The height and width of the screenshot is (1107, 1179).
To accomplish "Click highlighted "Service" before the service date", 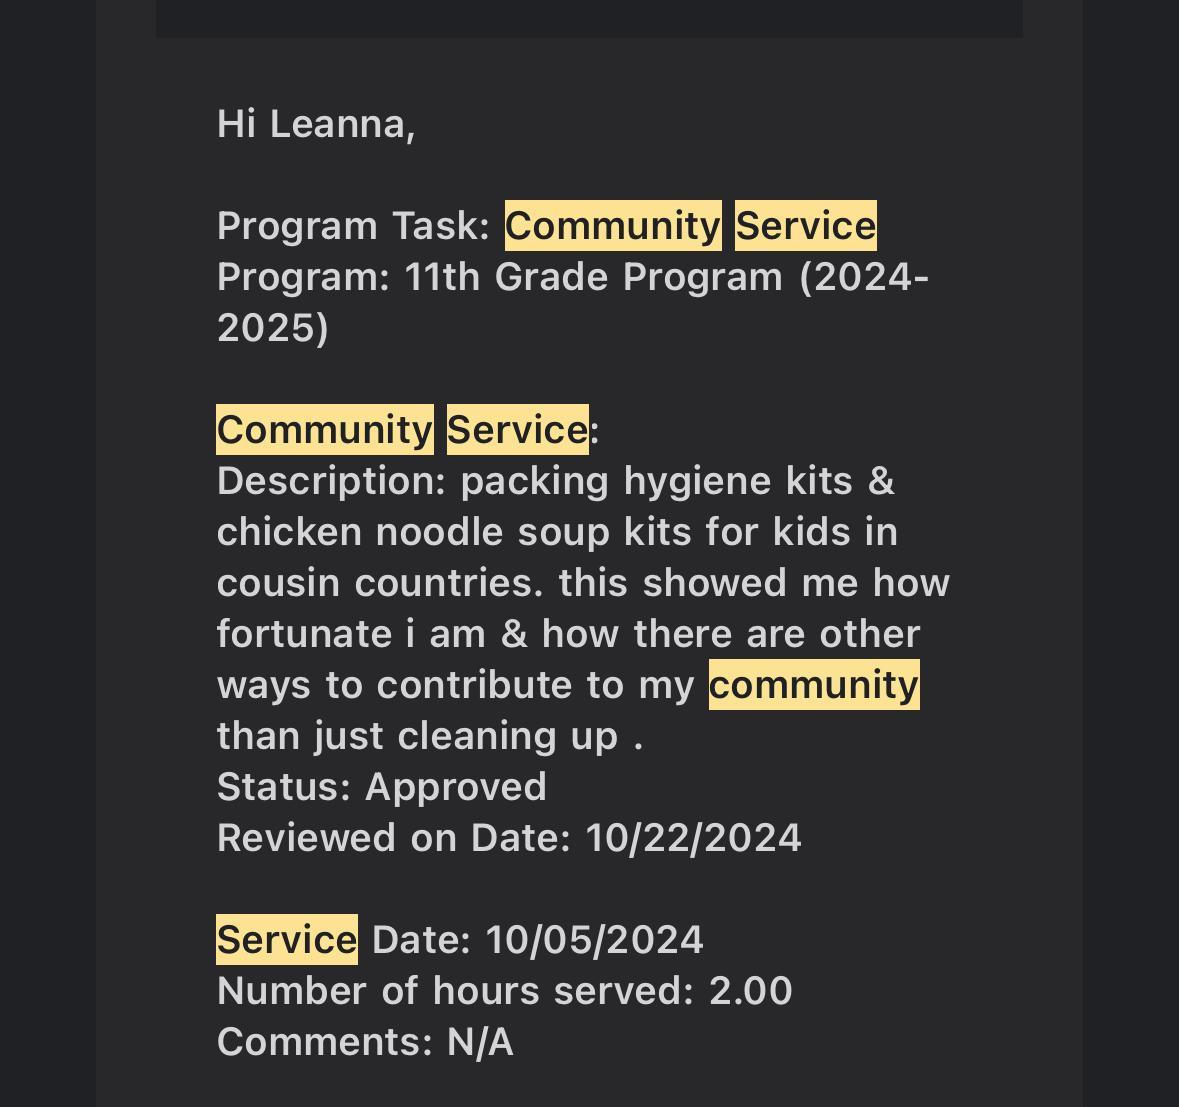I will 287,940.
